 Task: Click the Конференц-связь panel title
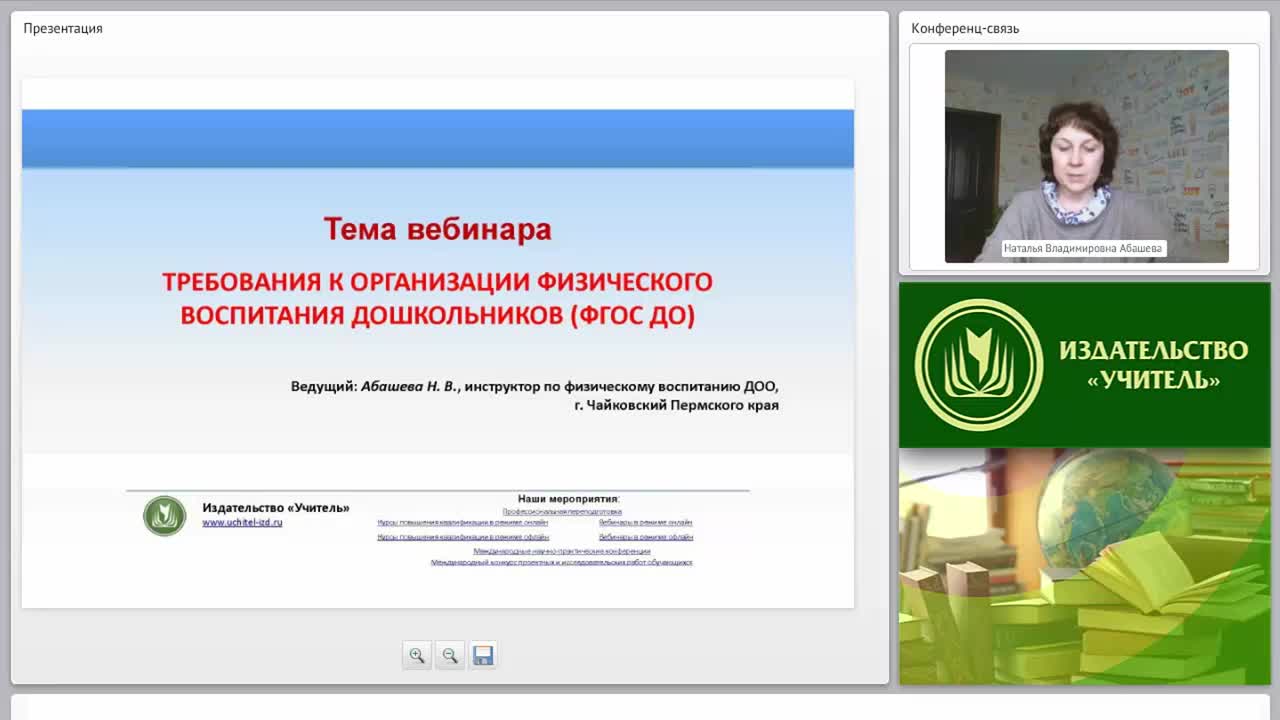tap(965, 28)
